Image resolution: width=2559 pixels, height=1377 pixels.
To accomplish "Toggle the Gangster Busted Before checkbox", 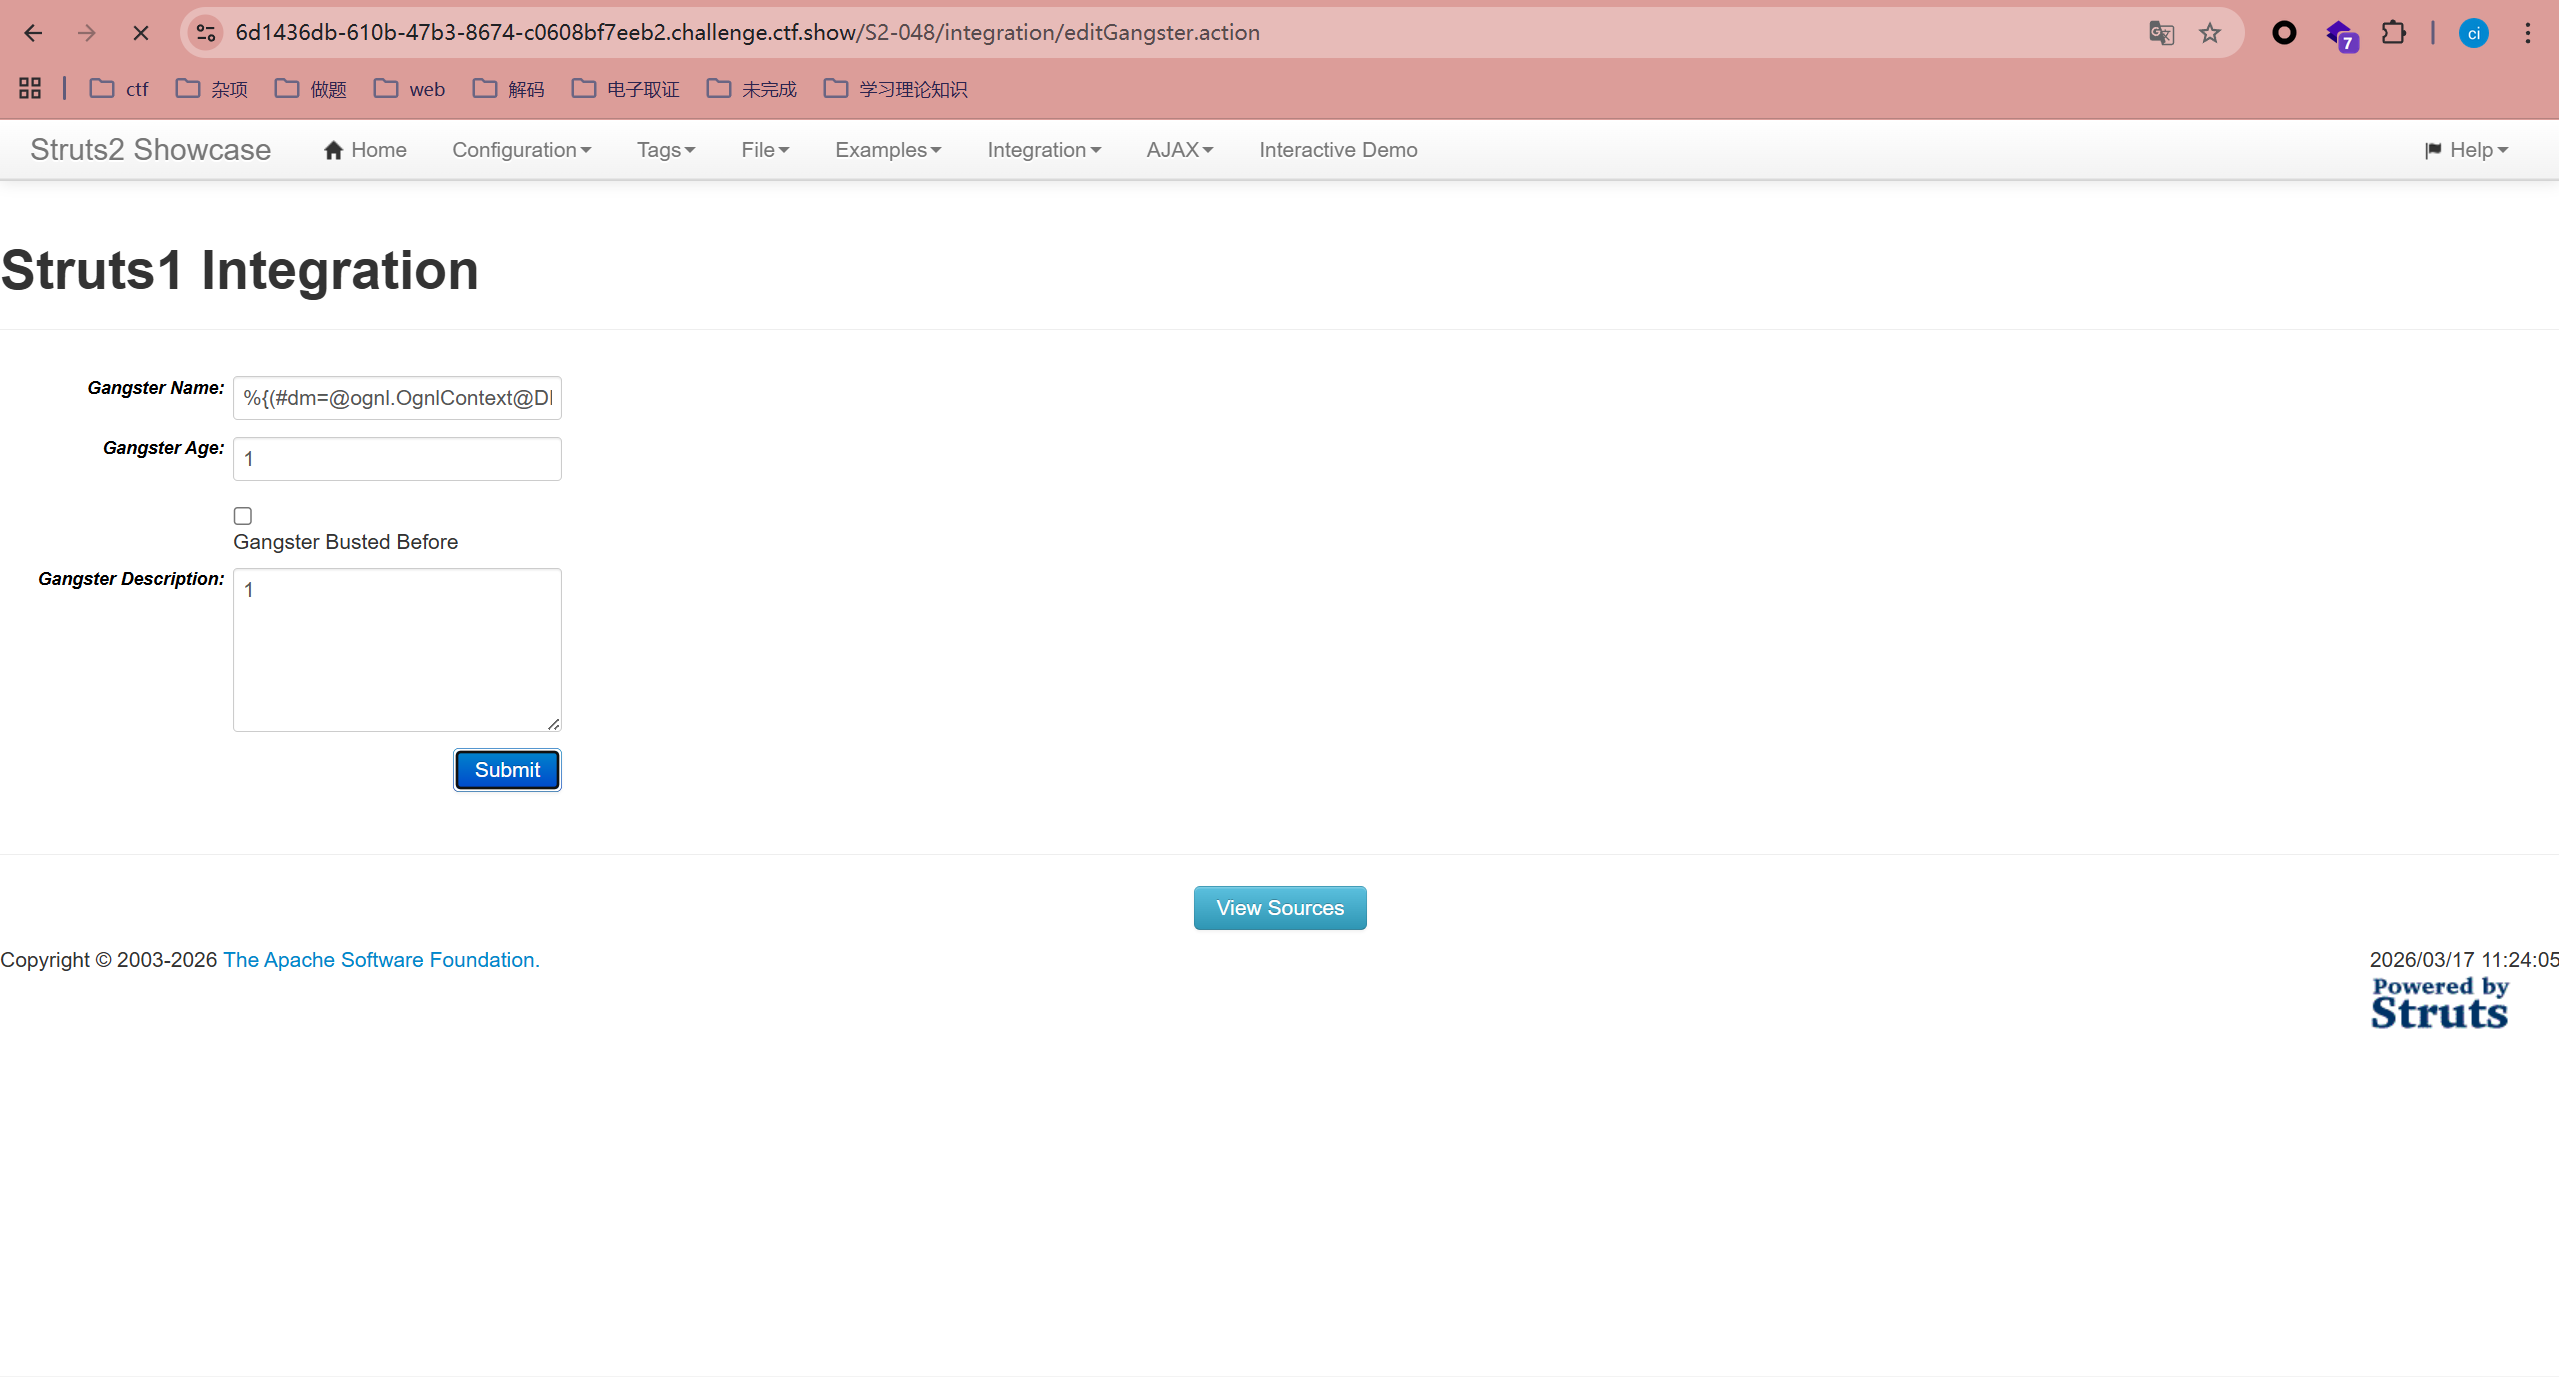I will click(243, 516).
